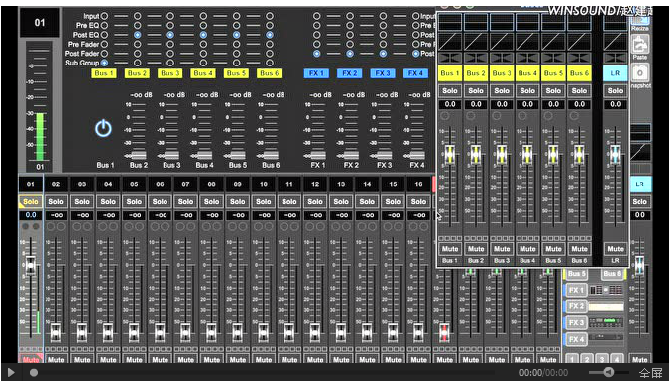
Task: Open the FX 3 effects unit thumbnail
Action: click(x=606, y=322)
